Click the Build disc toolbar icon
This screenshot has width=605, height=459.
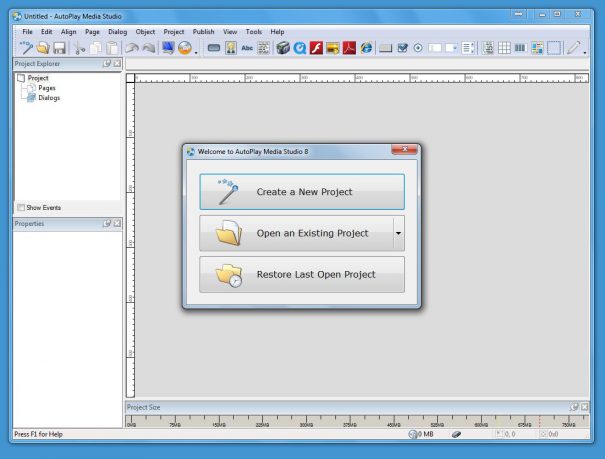click(x=185, y=48)
